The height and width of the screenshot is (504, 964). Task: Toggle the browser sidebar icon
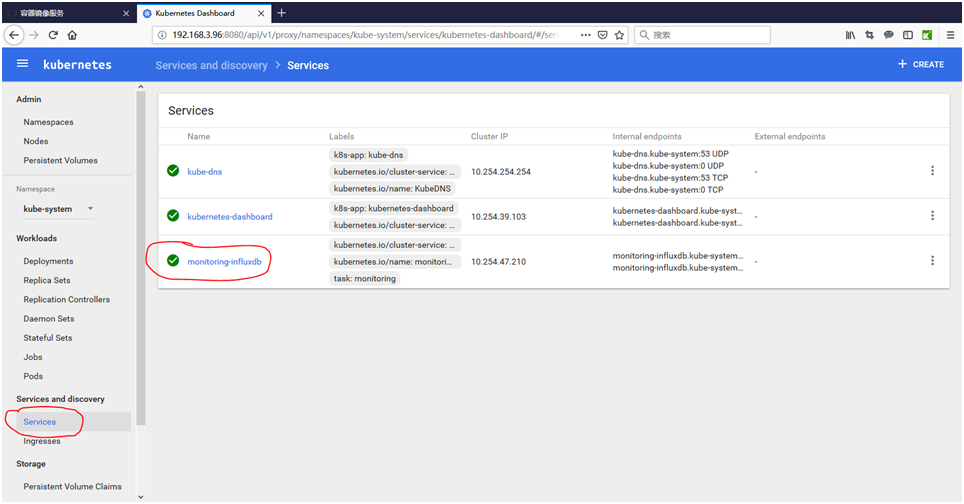907,35
